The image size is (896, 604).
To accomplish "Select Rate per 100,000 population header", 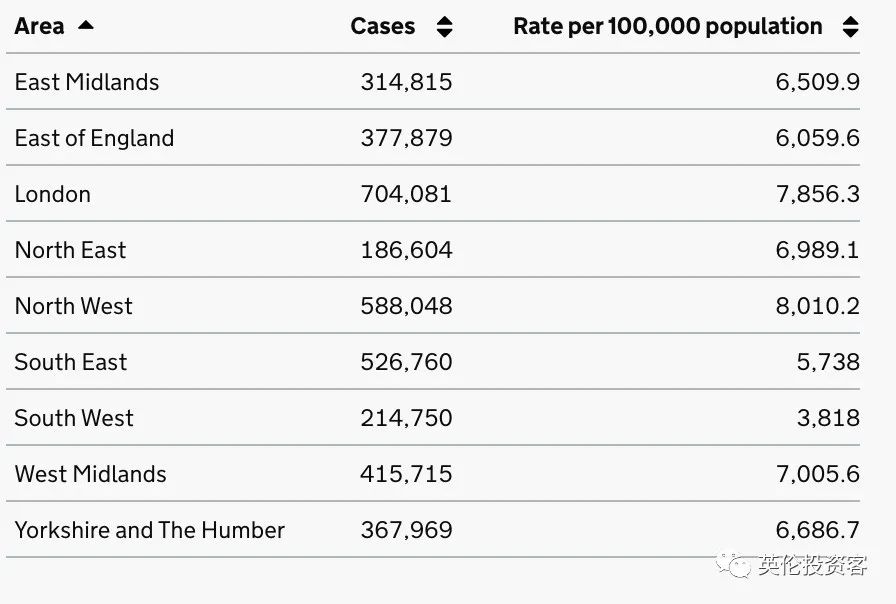I will (x=667, y=27).
